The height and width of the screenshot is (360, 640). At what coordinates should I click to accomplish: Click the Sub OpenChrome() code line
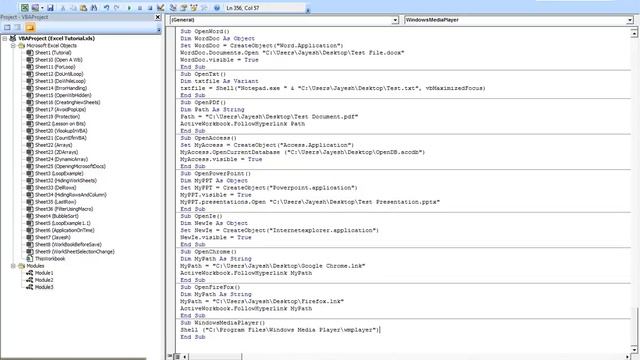coord(208,252)
